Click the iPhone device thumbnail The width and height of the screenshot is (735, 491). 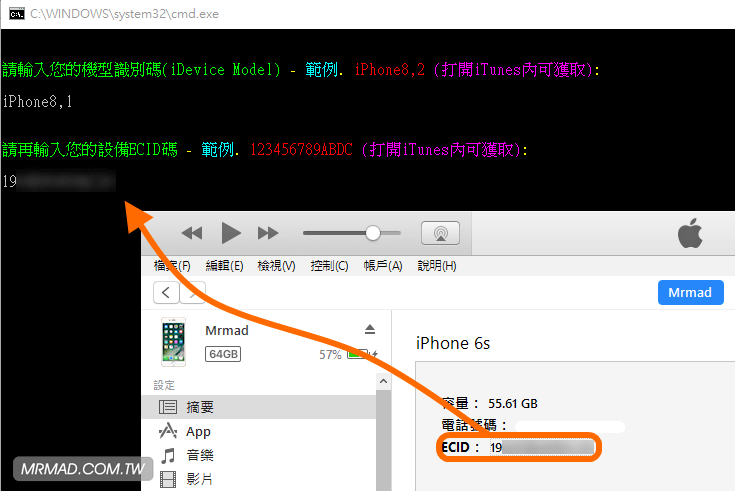173,342
